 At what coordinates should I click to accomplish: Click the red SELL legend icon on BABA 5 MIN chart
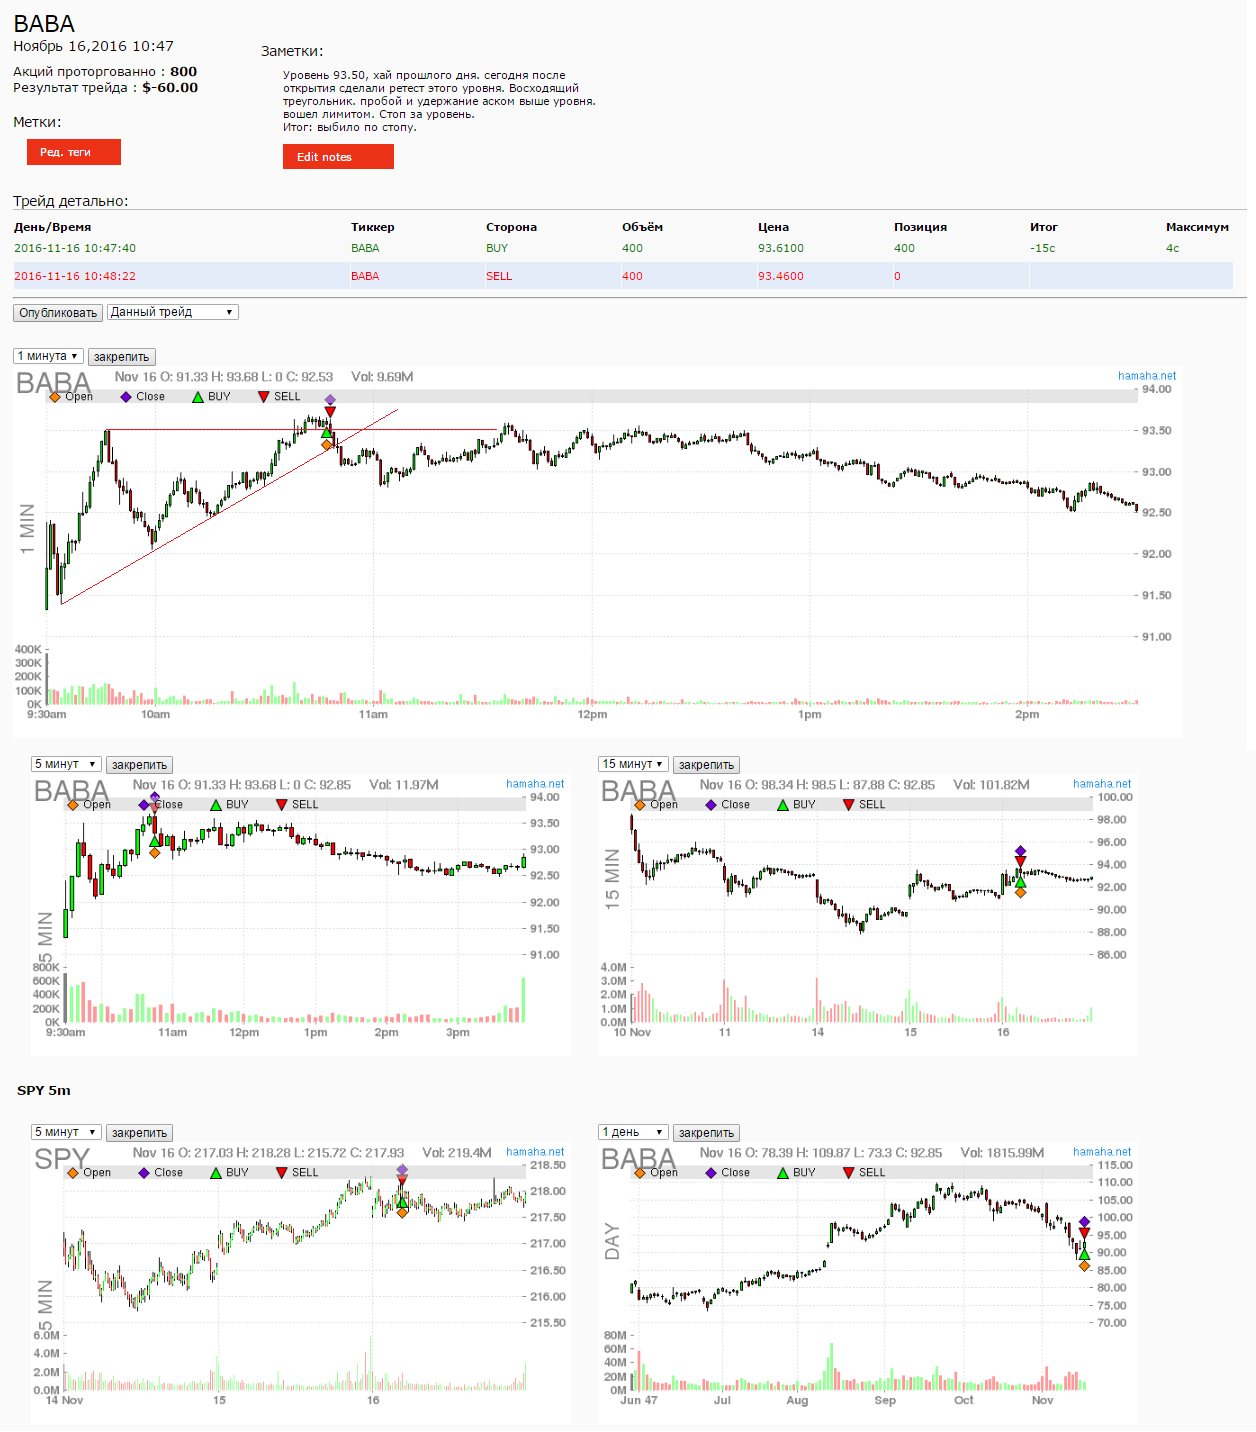coord(282,805)
